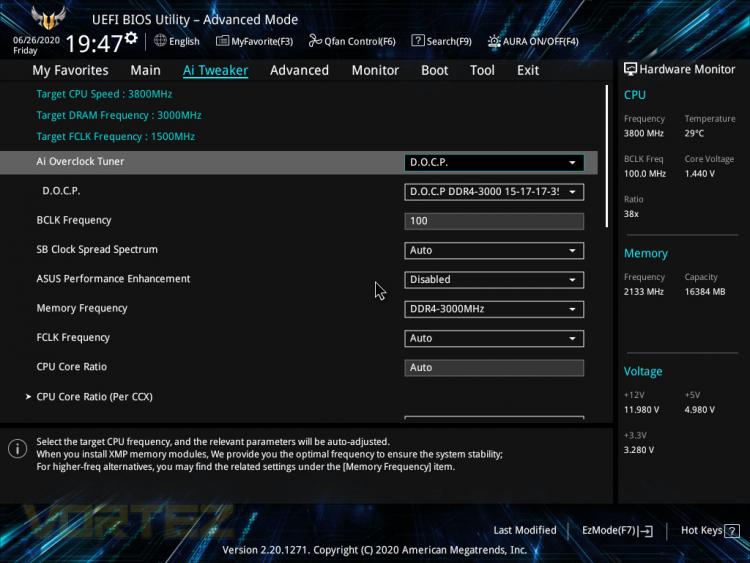
Task: Click the info icon beside help text
Action: coord(17,449)
